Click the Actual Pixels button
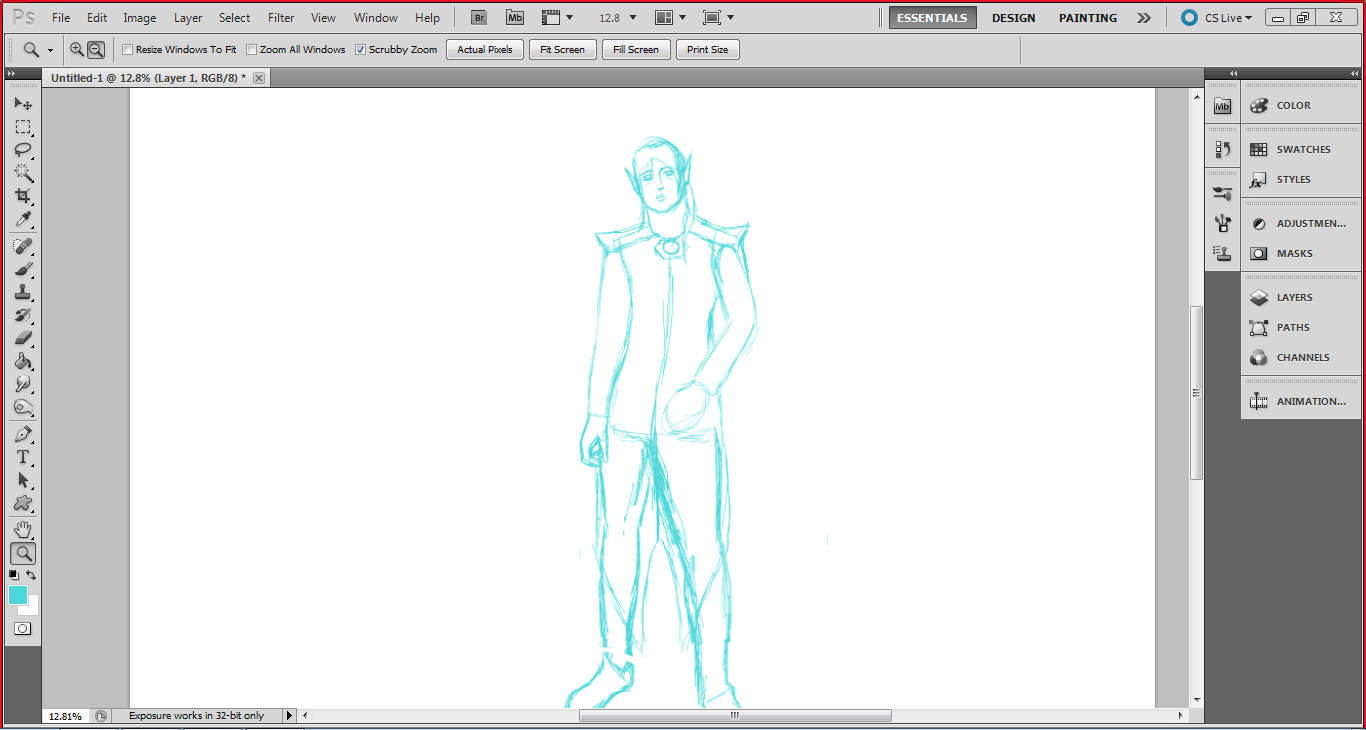The image size is (1366, 730). click(485, 49)
